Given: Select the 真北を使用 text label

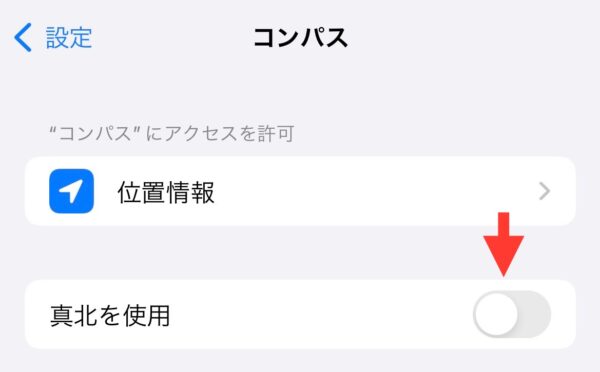Looking at the screenshot, I should click(110, 315).
